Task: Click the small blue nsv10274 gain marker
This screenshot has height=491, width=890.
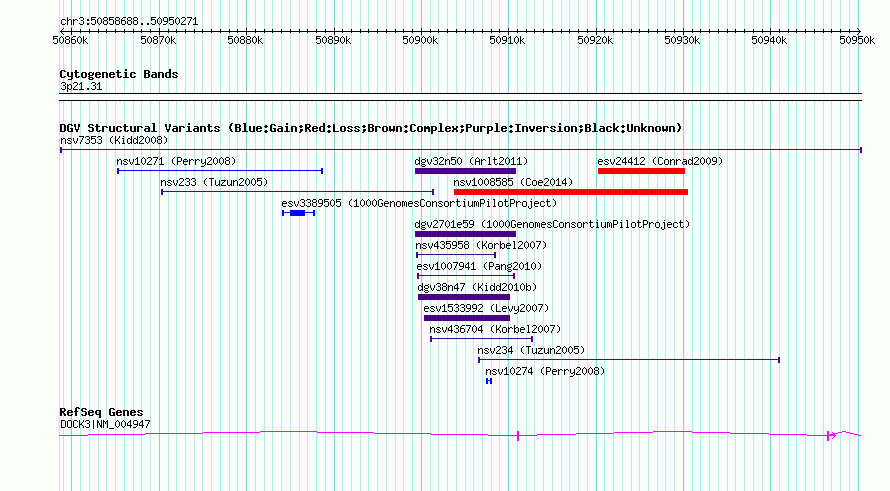Action: coord(489,381)
